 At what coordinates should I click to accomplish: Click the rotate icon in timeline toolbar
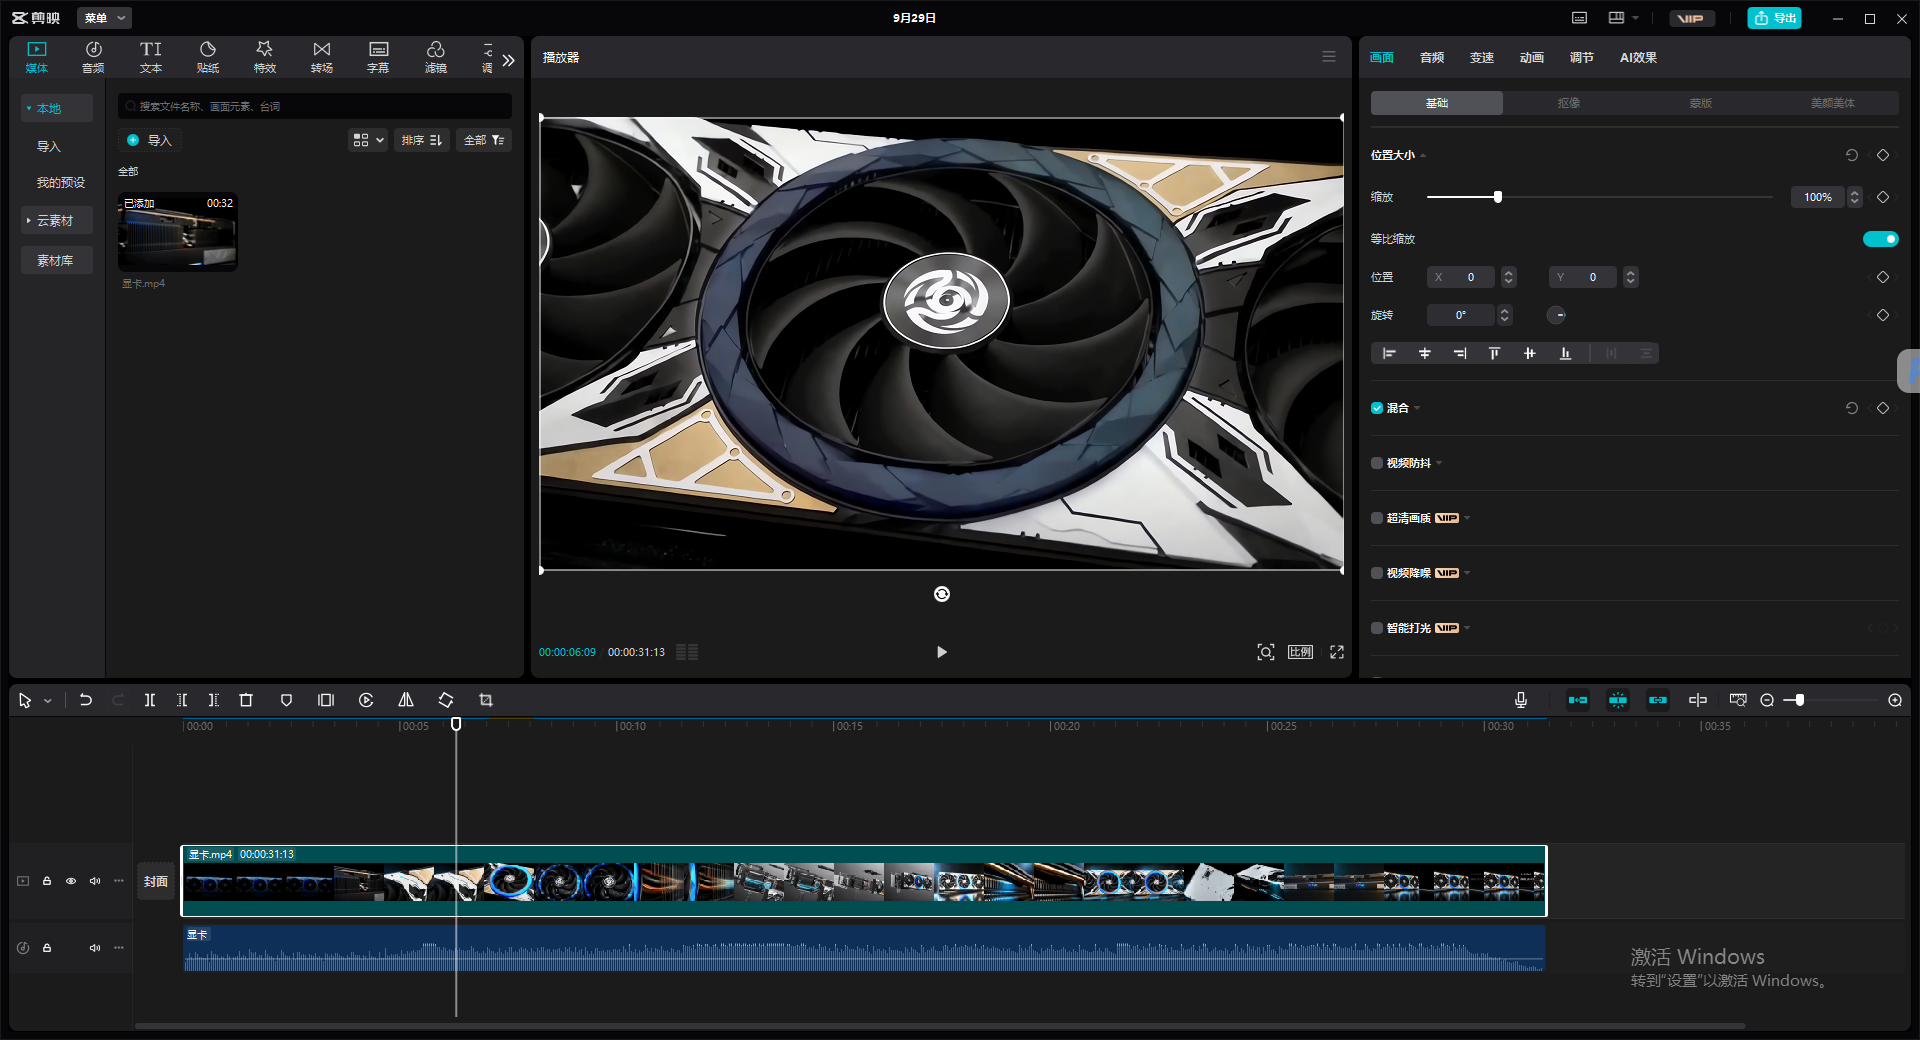click(446, 700)
